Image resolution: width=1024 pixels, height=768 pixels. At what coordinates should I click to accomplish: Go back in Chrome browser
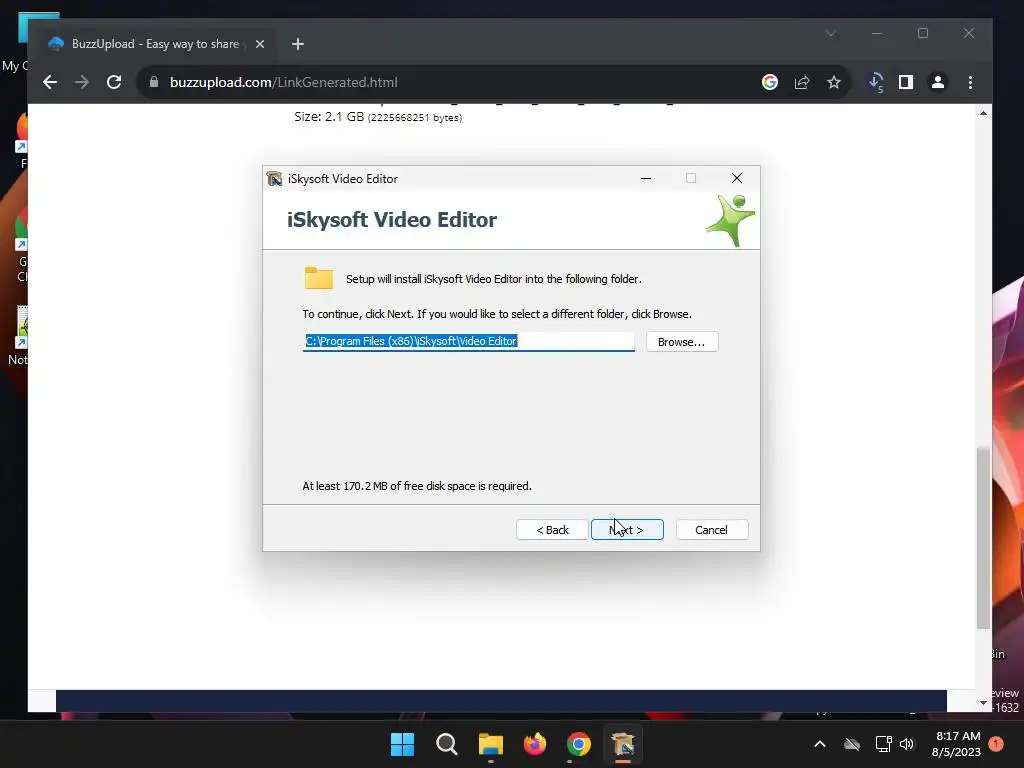[x=50, y=82]
